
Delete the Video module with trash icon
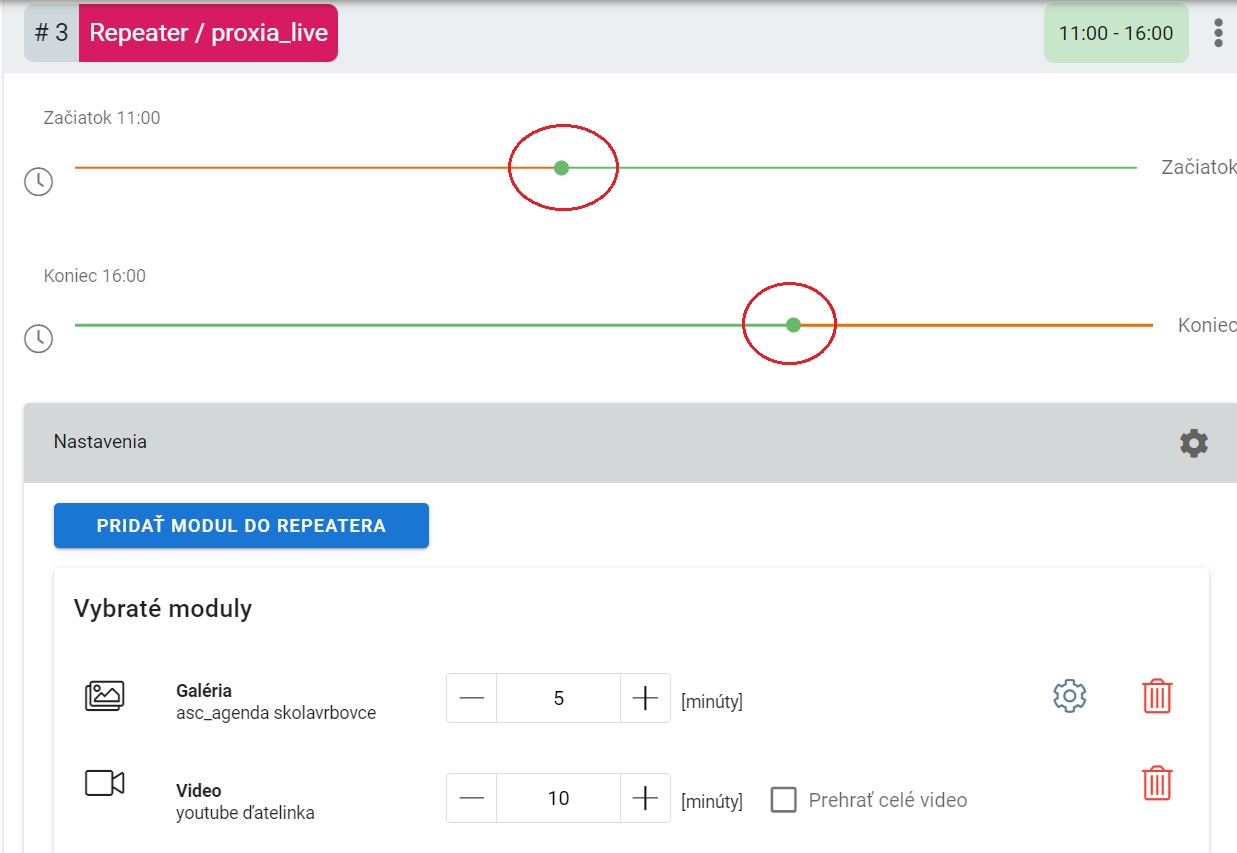[x=1157, y=783]
